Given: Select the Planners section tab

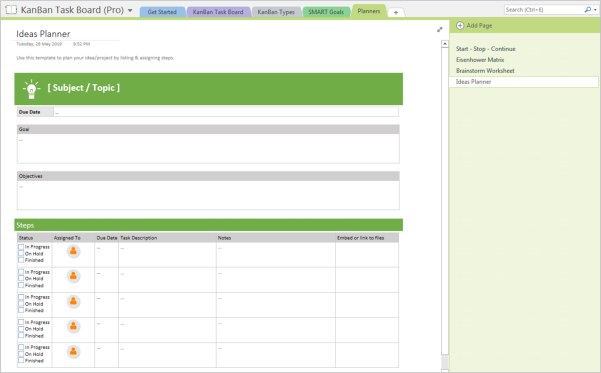Looking at the screenshot, I should (x=369, y=11).
